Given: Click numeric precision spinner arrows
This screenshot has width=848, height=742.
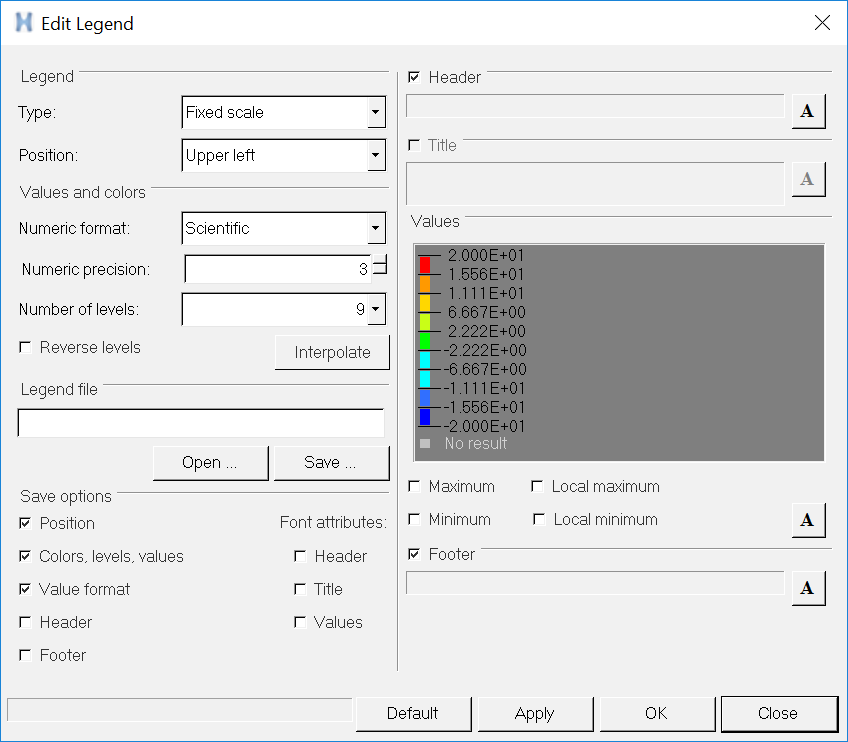Looking at the screenshot, I should (380, 267).
